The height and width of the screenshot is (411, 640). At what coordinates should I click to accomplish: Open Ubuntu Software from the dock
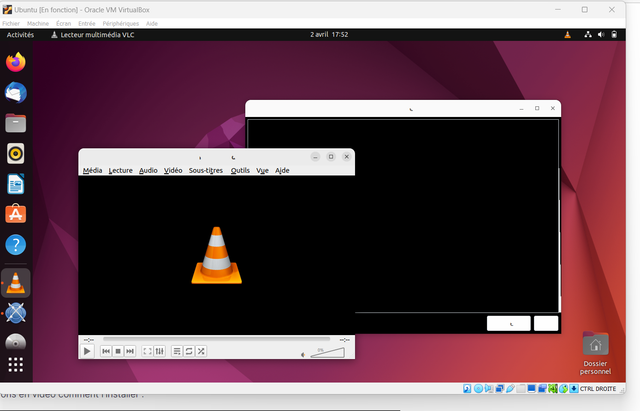[16, 214]
